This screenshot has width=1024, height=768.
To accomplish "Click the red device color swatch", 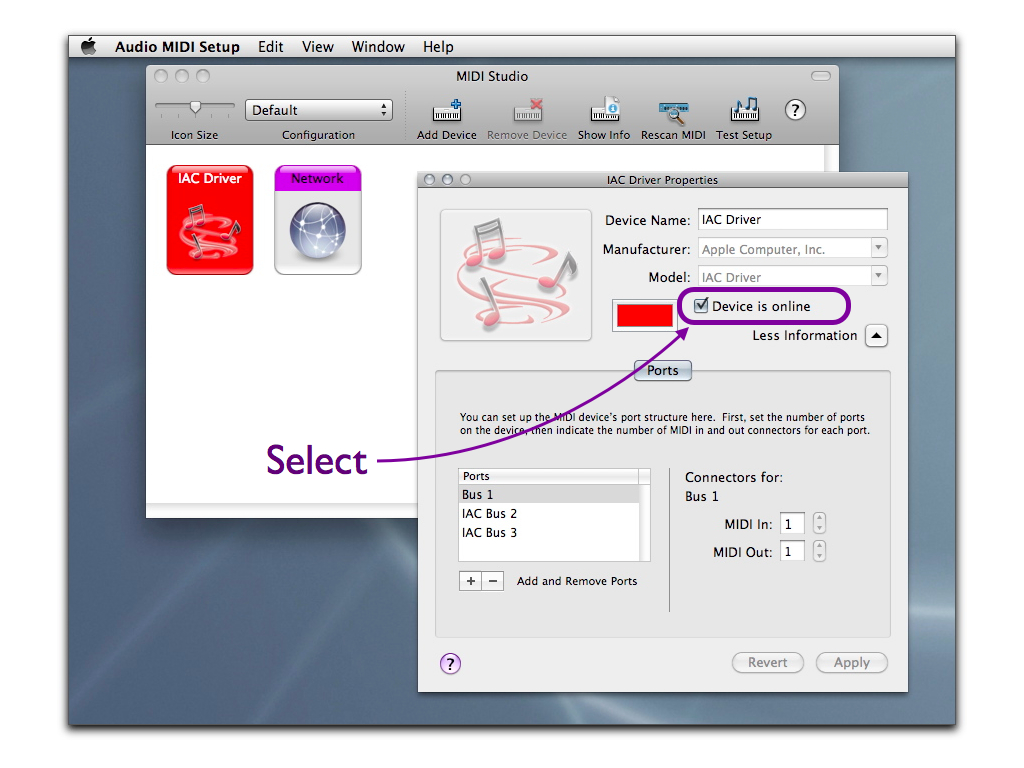I will (645, 315).
